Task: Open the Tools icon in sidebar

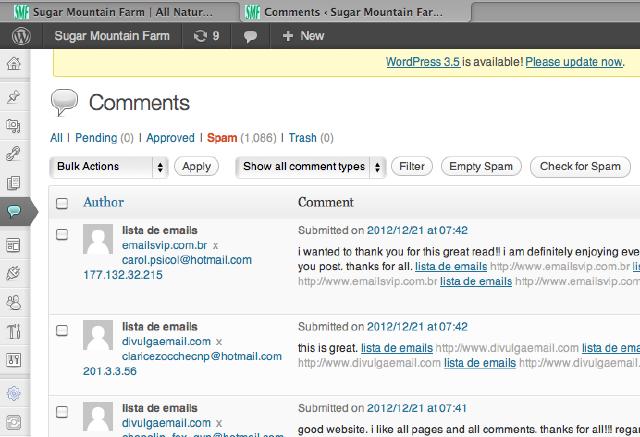Action: point(14,331)
